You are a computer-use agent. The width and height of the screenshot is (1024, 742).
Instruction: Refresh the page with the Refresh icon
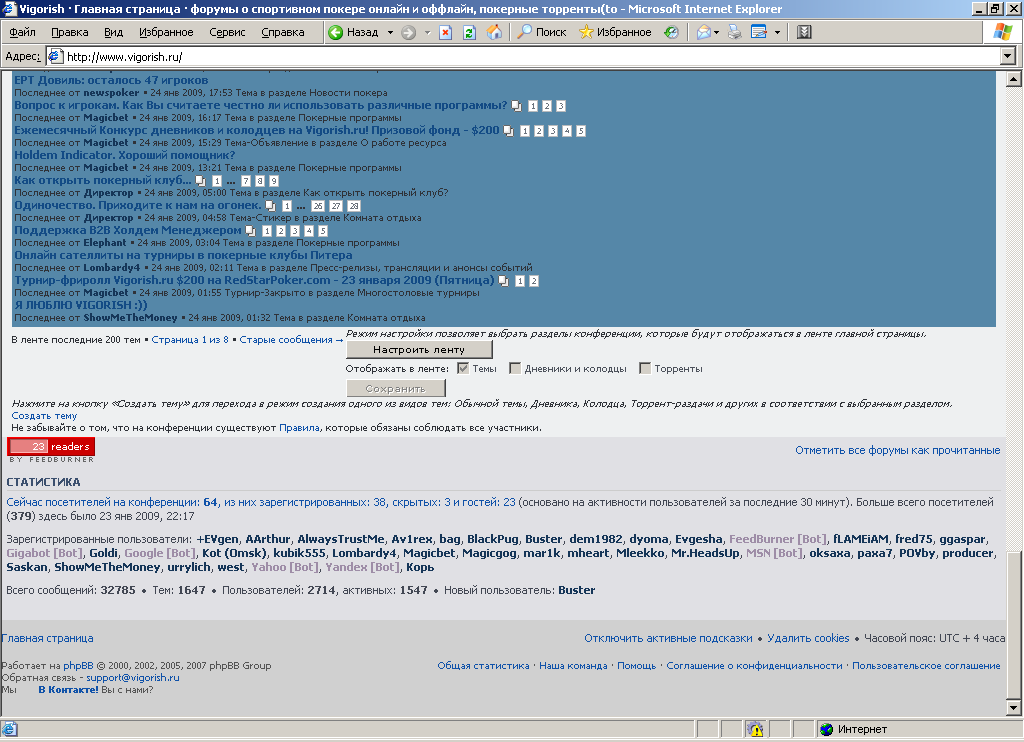[469, 32]
